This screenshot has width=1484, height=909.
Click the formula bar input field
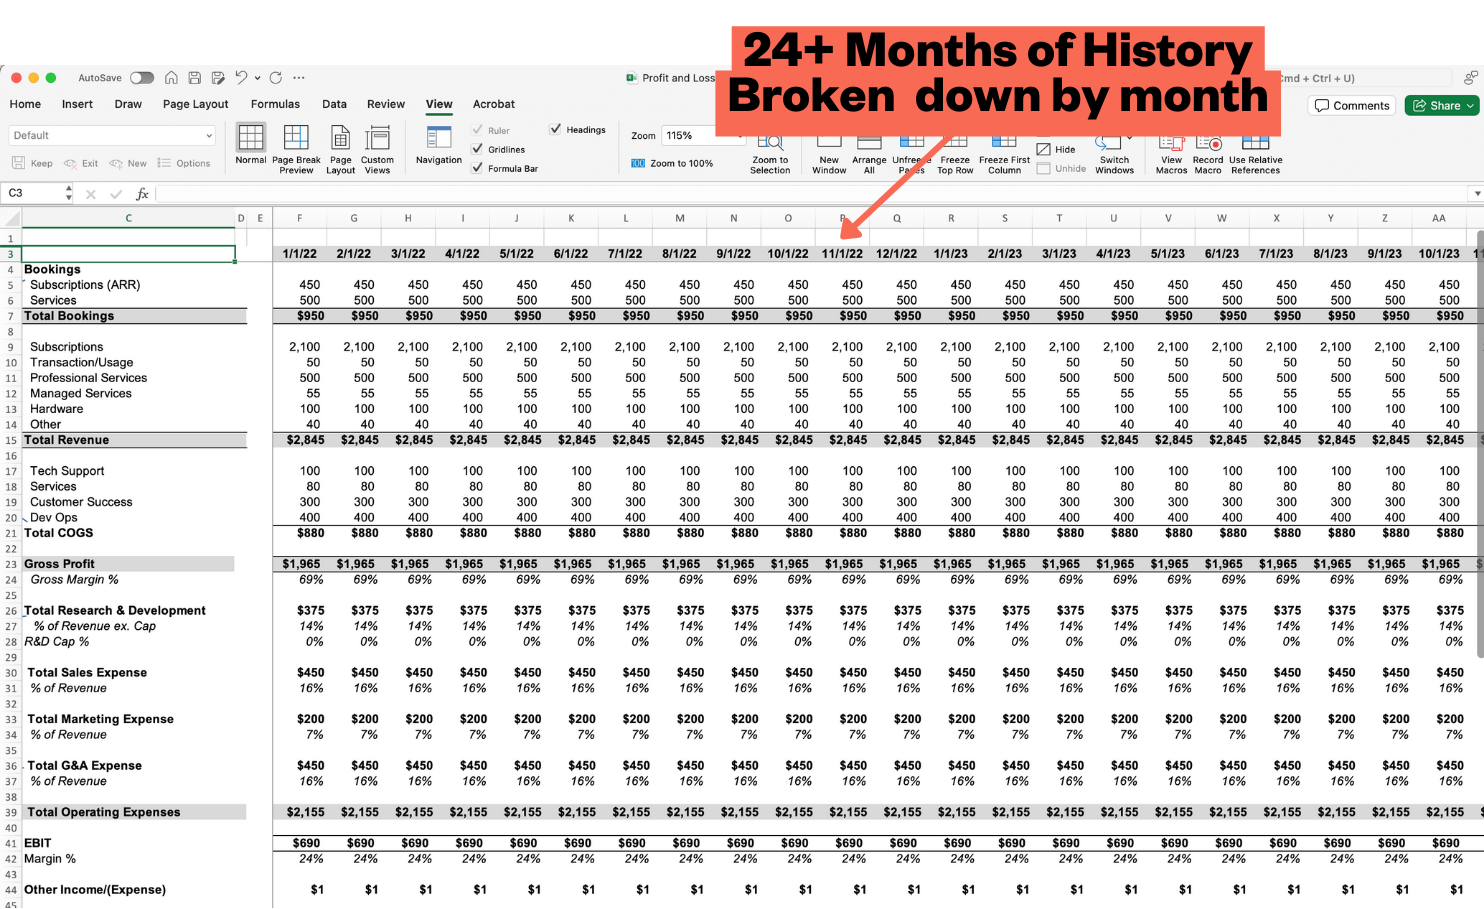(x=812, y=193)
